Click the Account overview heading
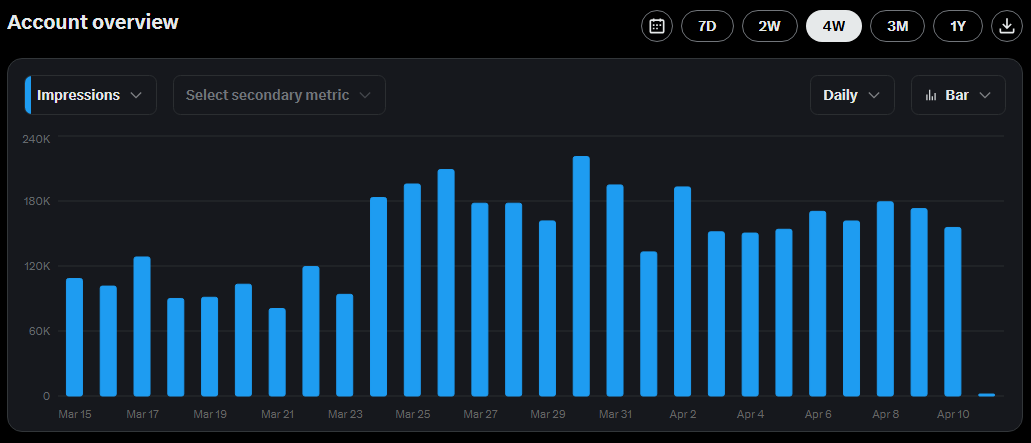This screenshot has height=443, width=1031. (93, 22)
